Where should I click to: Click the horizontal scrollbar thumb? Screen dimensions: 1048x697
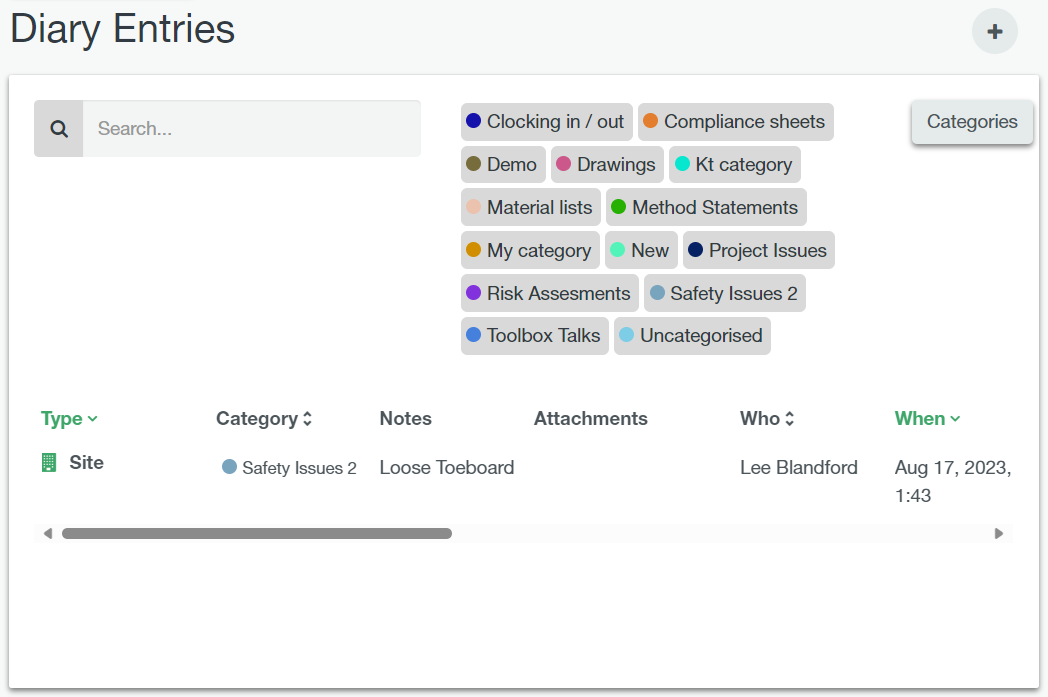257,533
